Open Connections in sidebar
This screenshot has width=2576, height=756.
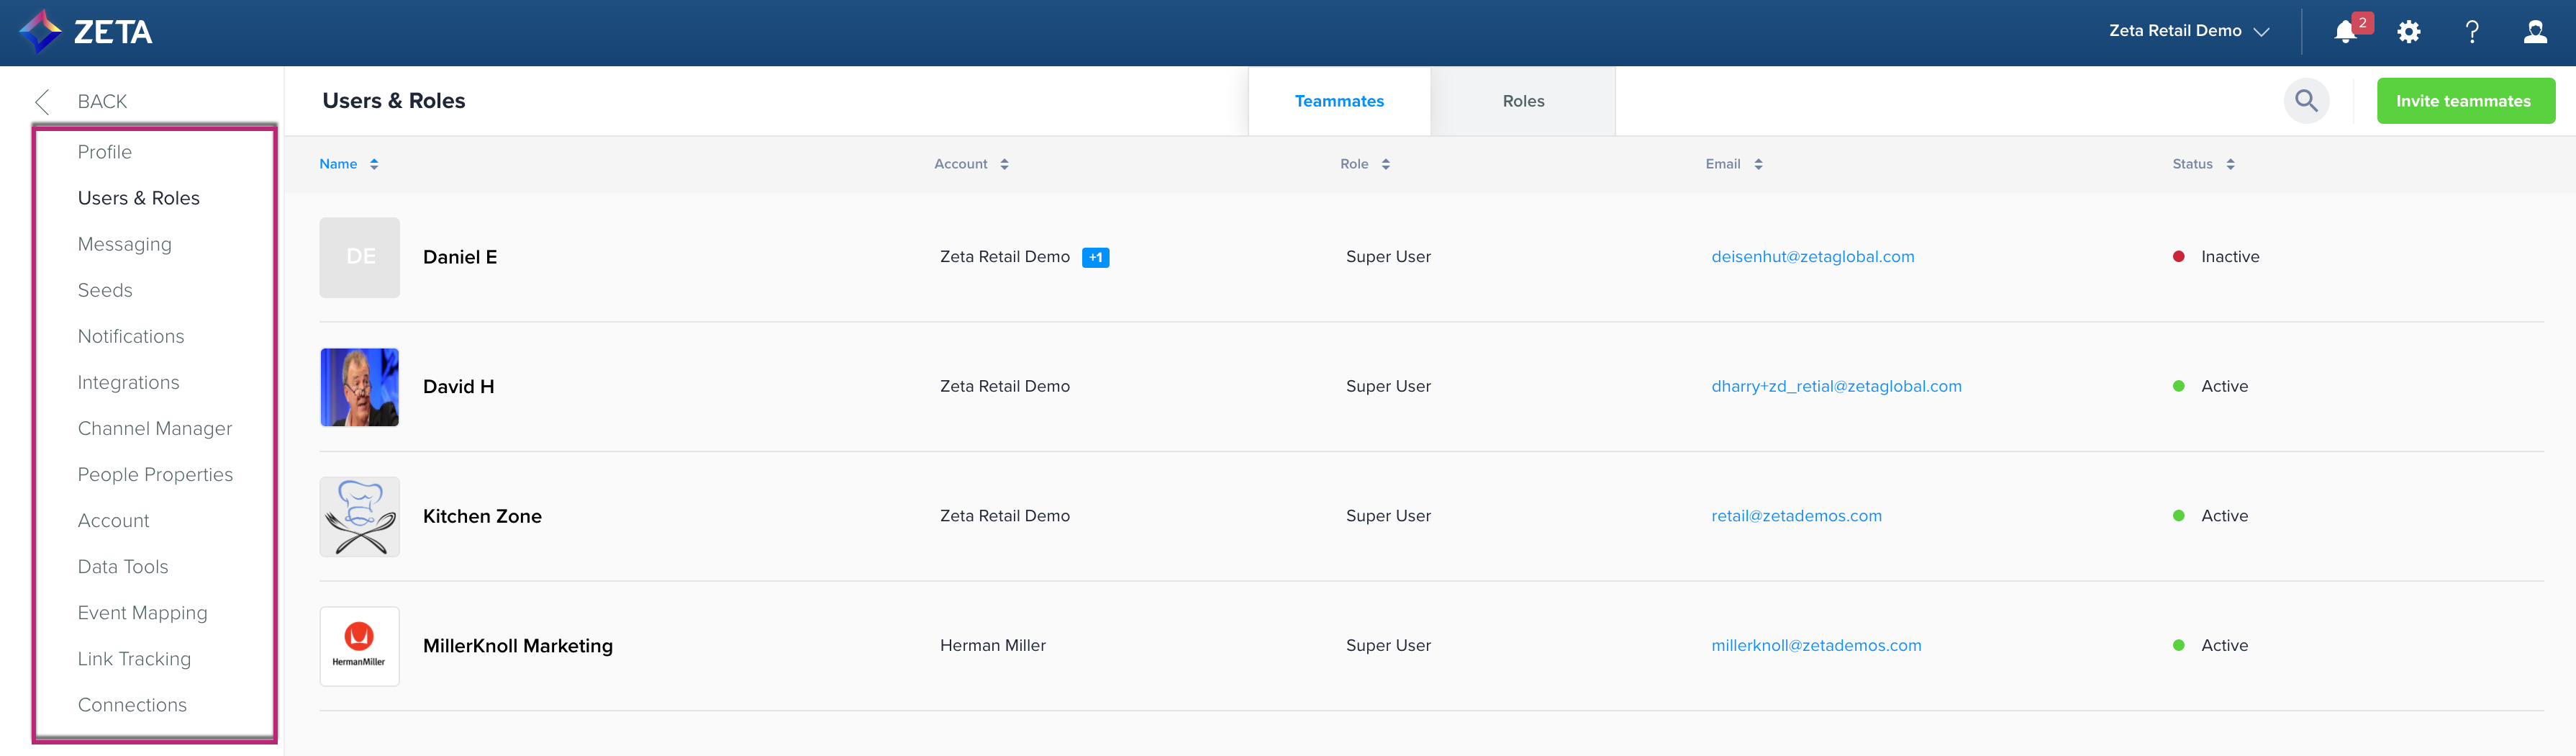[x=132, y=704]
